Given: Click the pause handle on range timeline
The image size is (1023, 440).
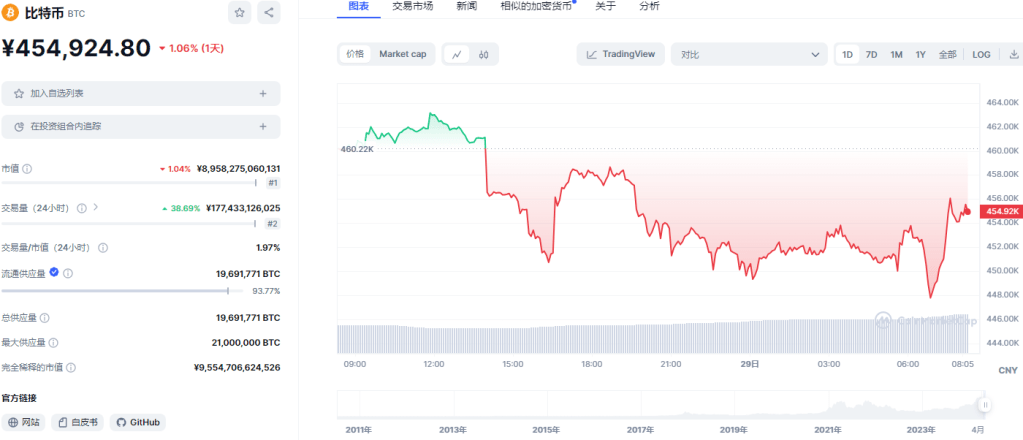Looking at the screenshot, I should tap(985, 405).
